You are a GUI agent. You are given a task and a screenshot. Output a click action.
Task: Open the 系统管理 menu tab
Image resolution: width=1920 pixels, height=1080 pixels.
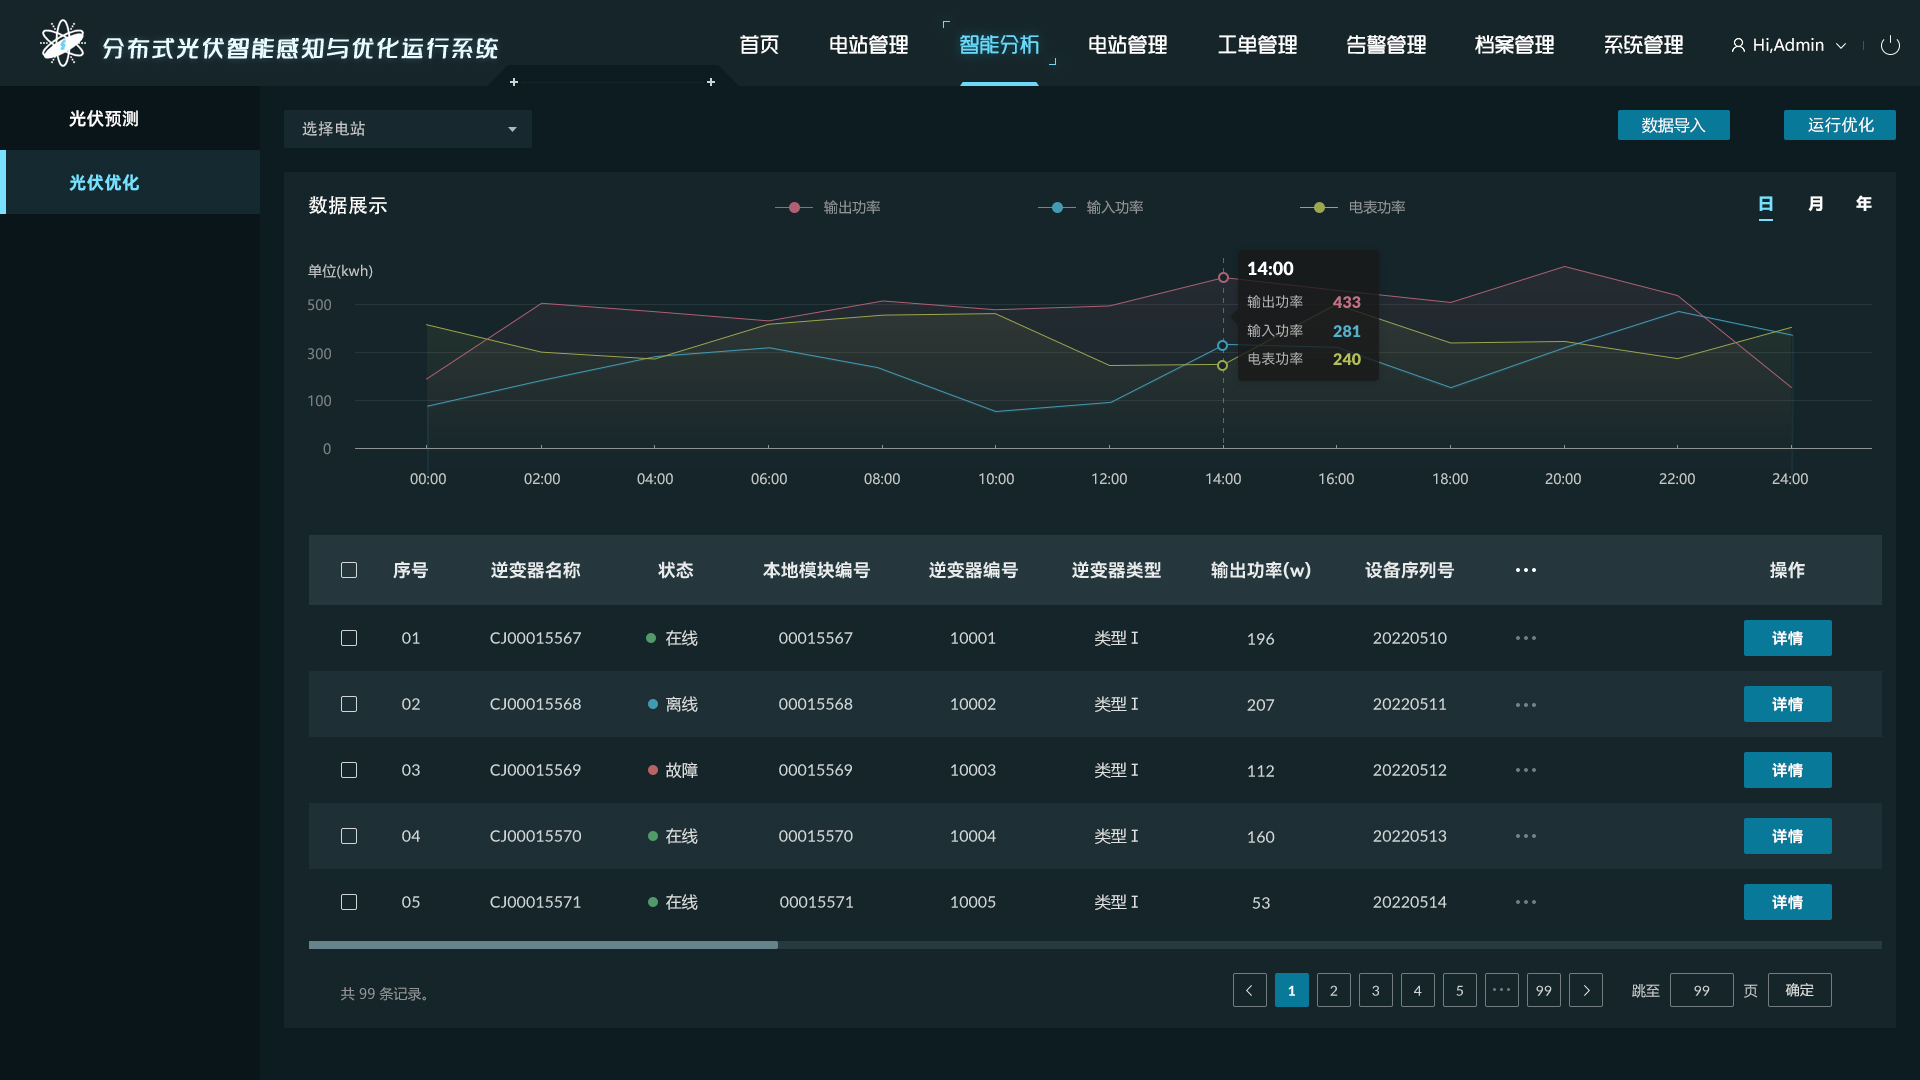pyautogui.click(x=1643, y=45)
